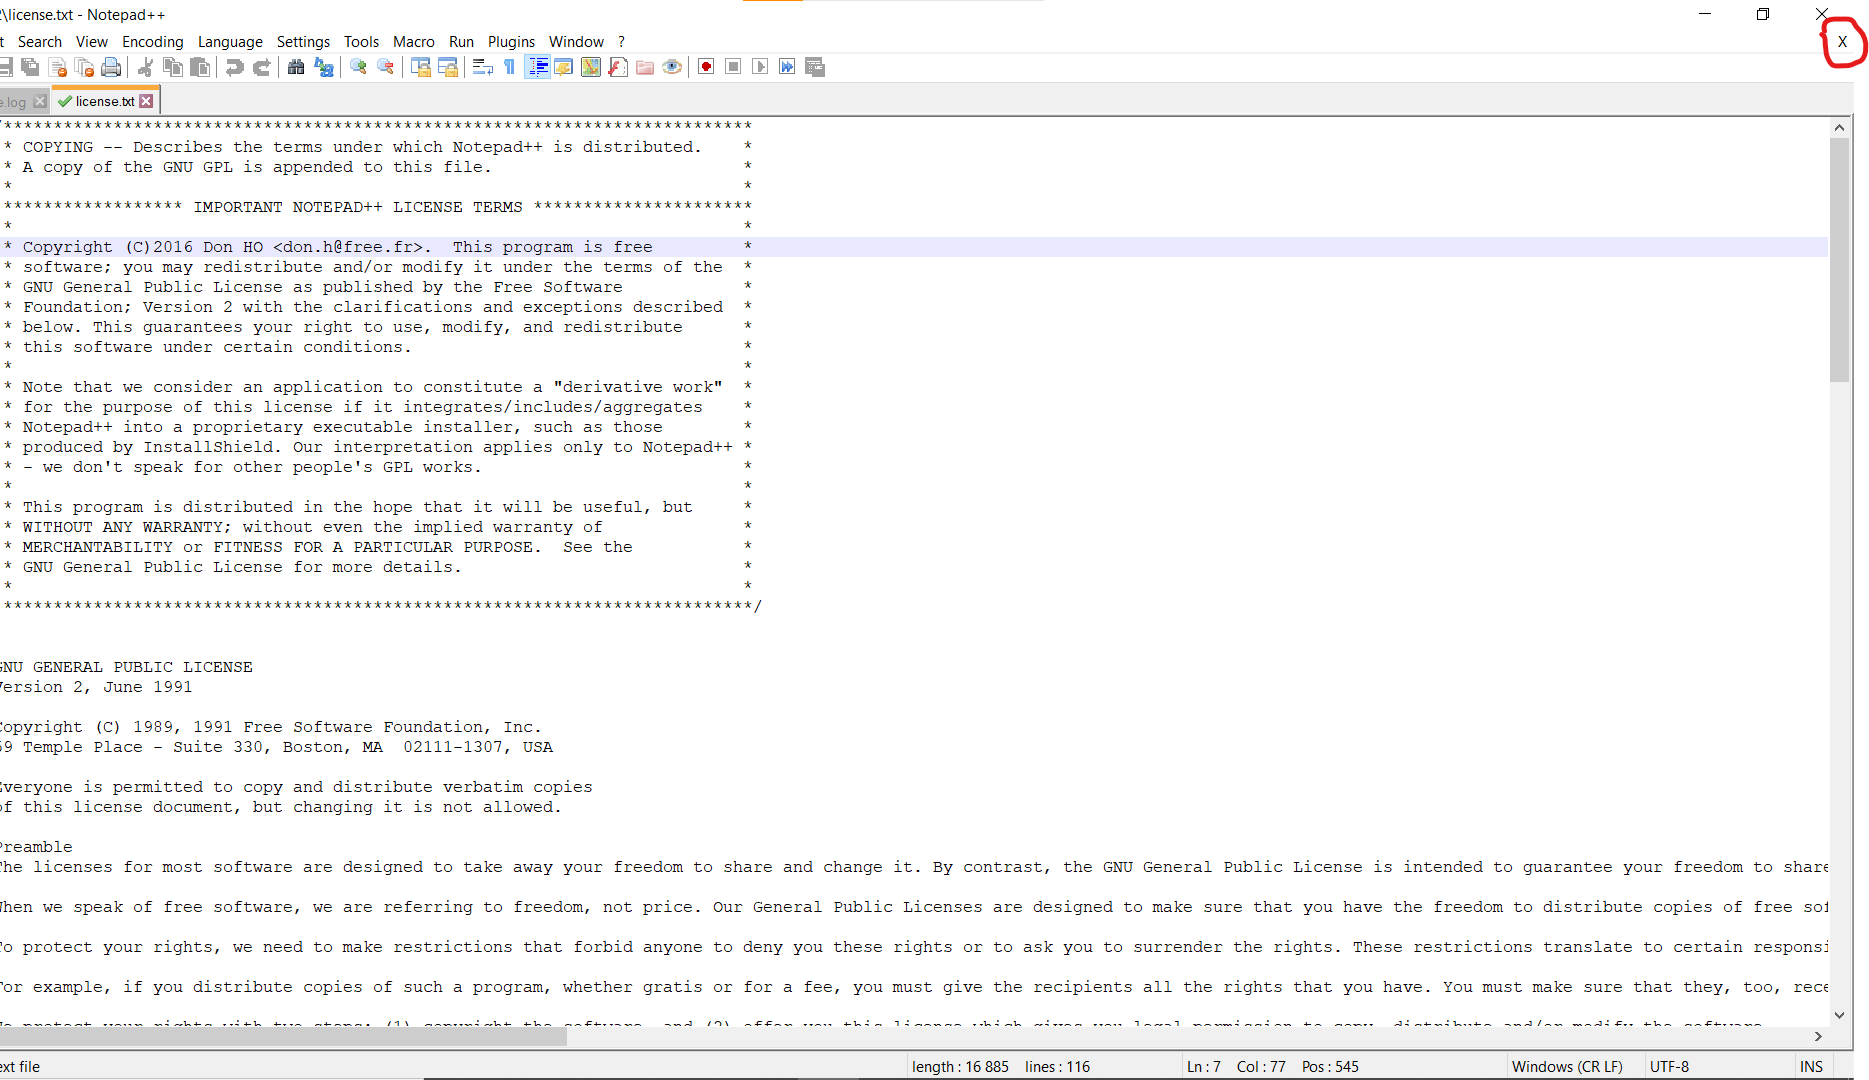The height and width of the screenshot is (1080, 1869).
Task: Toggle synchronize horizontal scrolling
Action: pos(448,67)
